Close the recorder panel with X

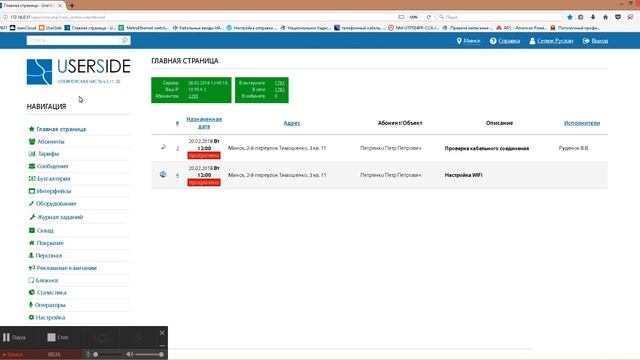pos(162,333)
